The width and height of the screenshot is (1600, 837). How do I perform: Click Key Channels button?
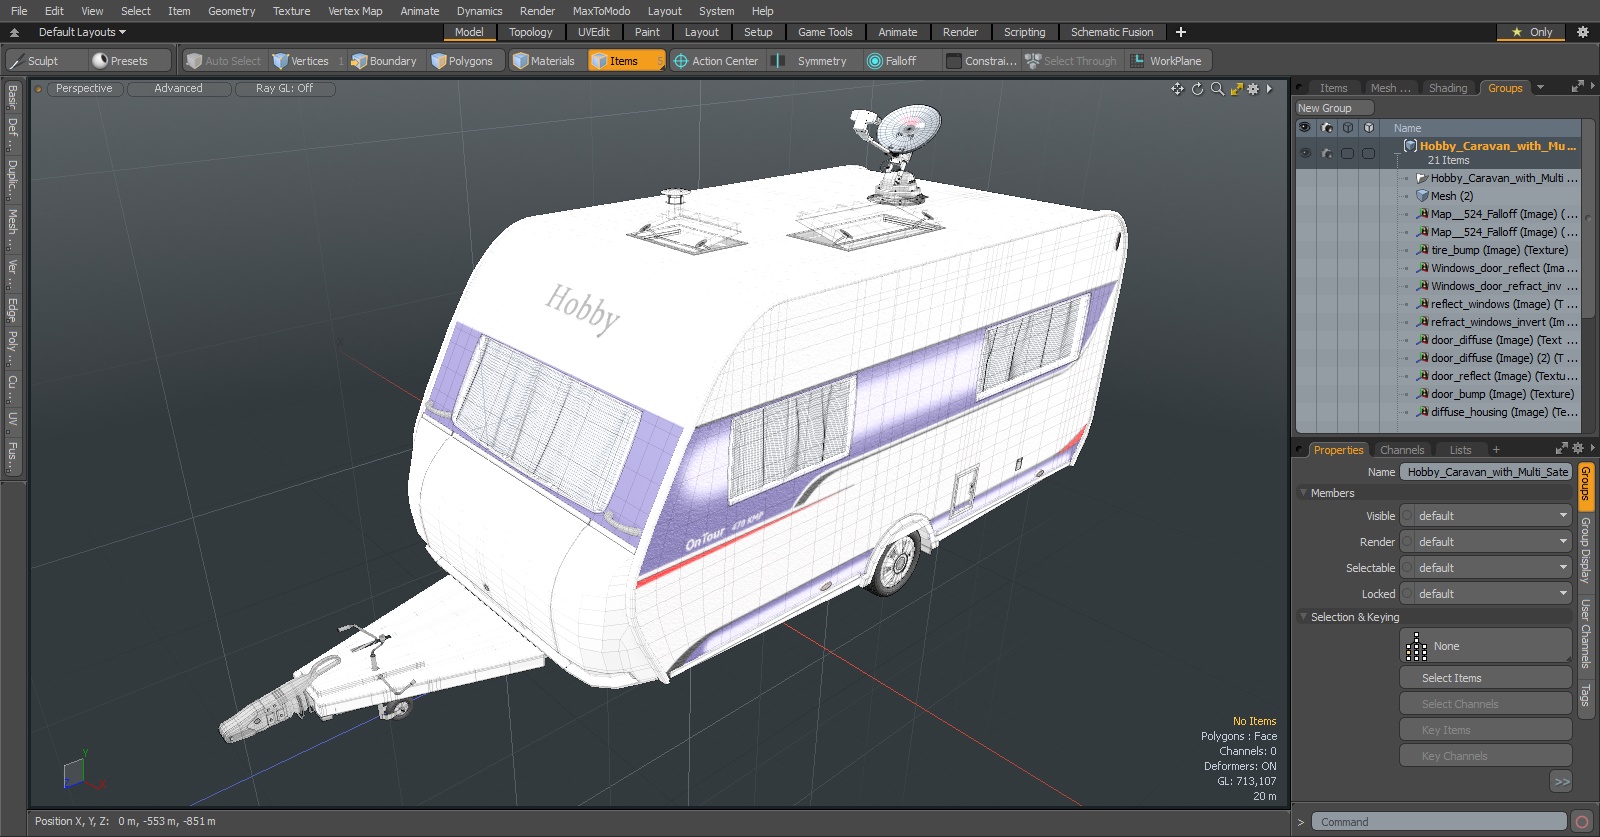(1486, 756)
